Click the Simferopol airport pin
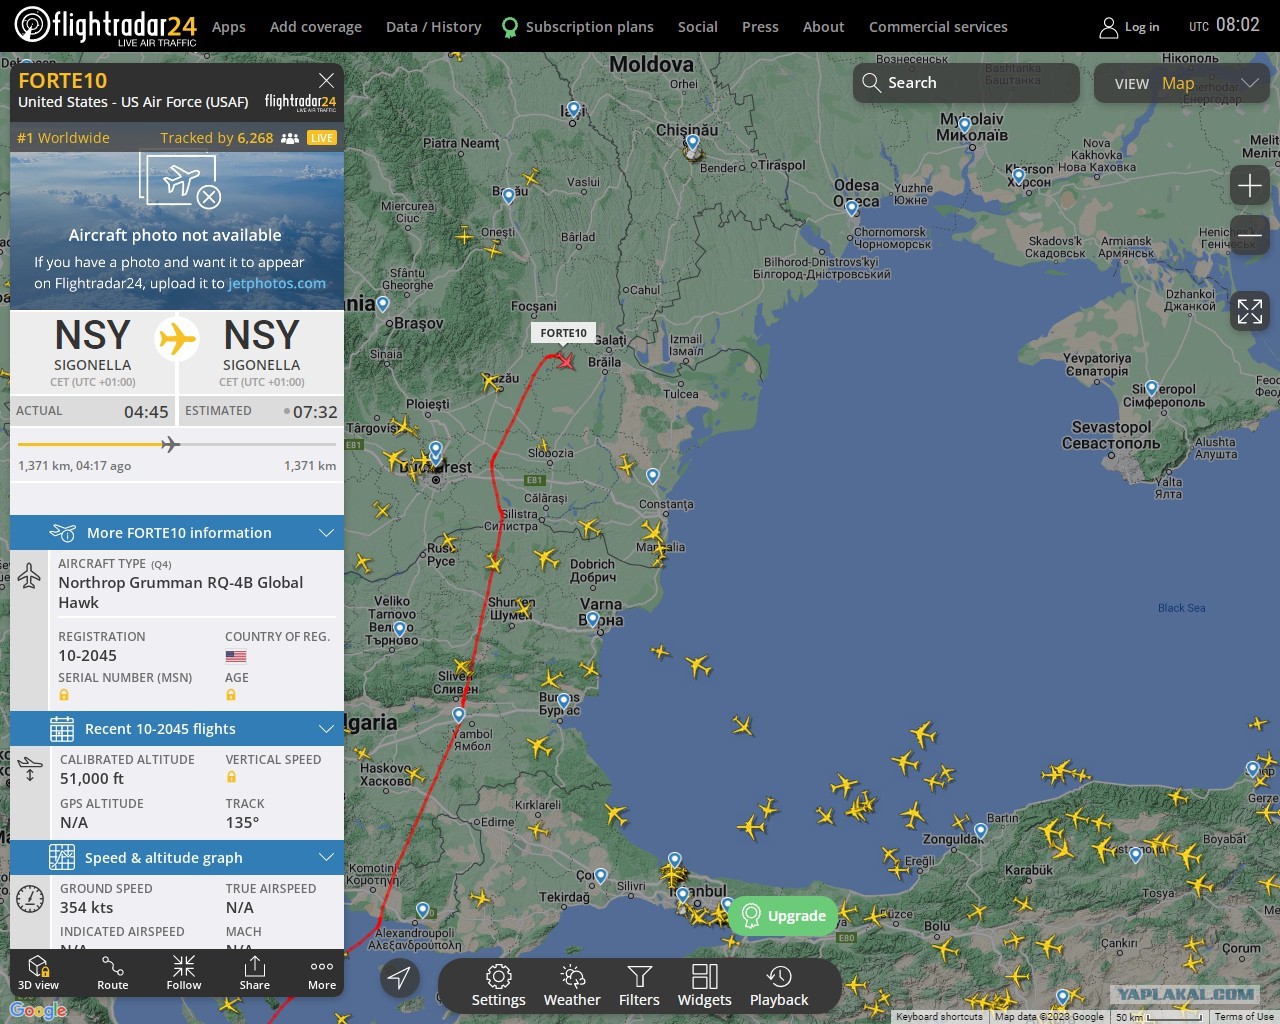Screen dimensions: 1280x1024 point(1151,388)
